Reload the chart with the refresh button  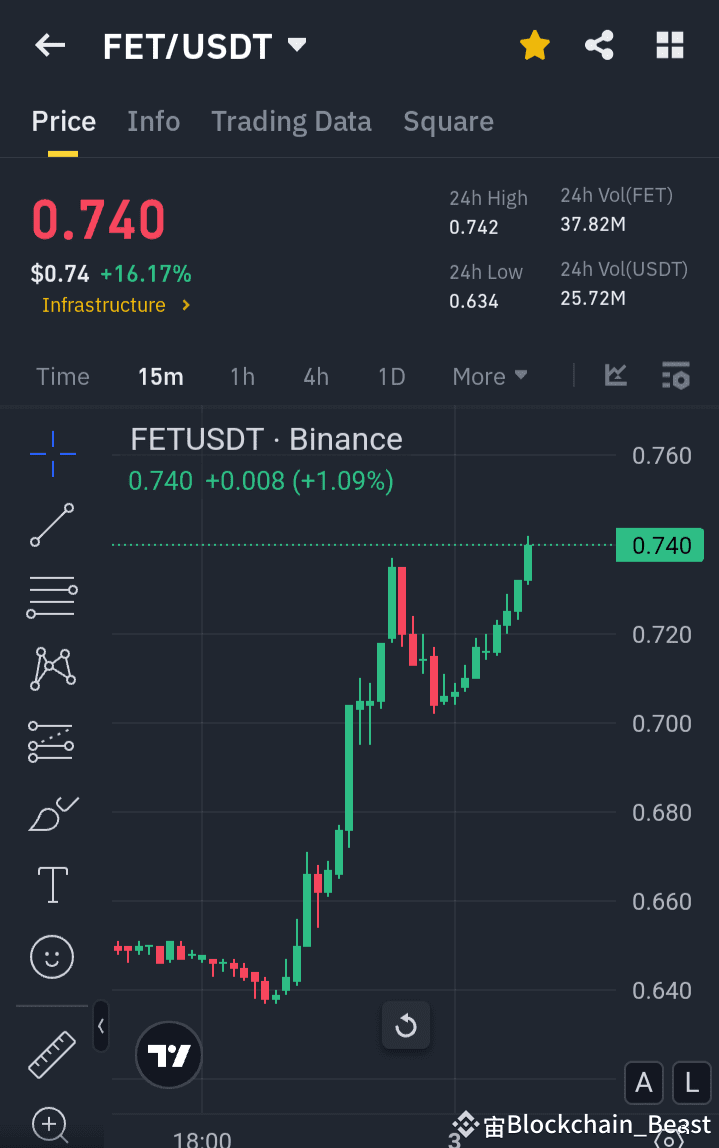pos(406,1025)
